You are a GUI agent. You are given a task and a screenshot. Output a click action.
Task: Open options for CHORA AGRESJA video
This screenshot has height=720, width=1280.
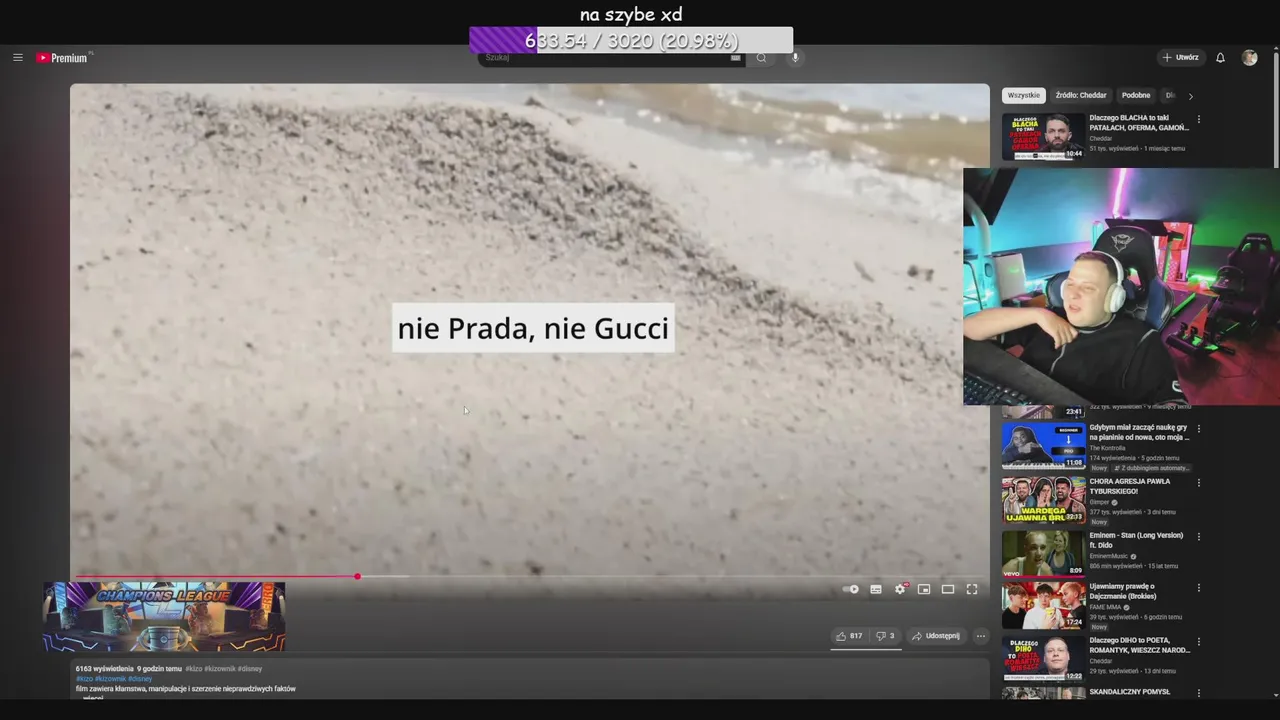click(x=1199, y=482)
